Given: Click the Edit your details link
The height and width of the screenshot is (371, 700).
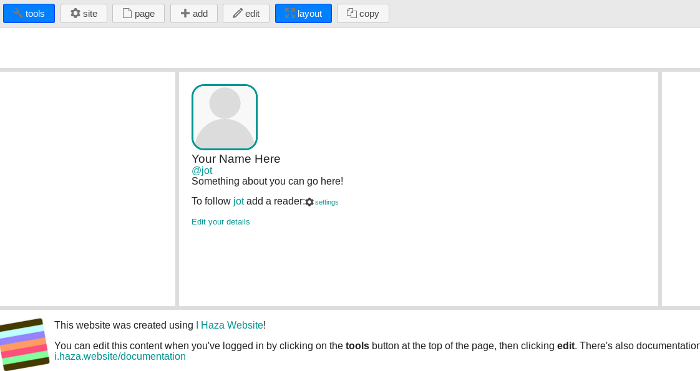Looking at the screenshot, I should 221,222.
